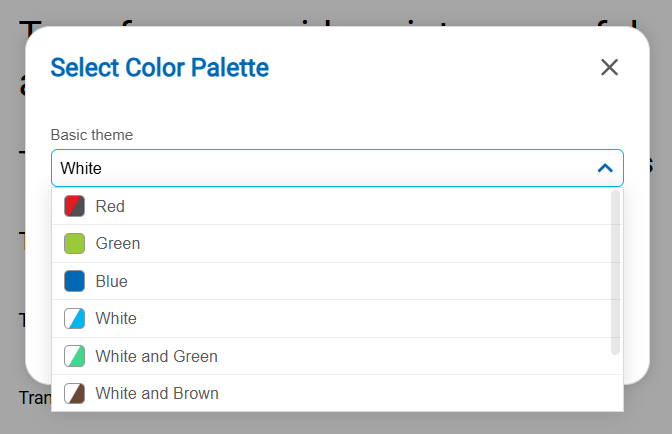Image resolution: width=672 pixels, height=434 pixels.
Task: Click the dropdown list scrollbar
Action: (615, 272)
